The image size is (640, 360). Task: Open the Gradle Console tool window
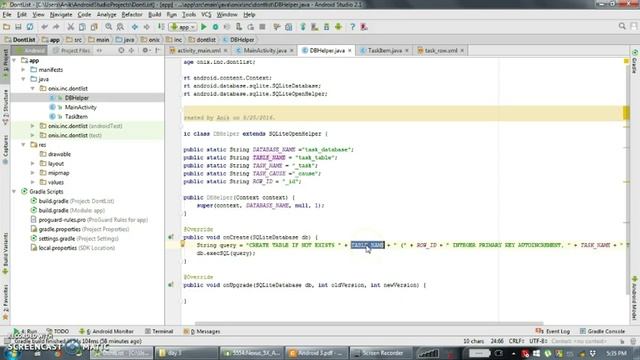pos(602,331)
